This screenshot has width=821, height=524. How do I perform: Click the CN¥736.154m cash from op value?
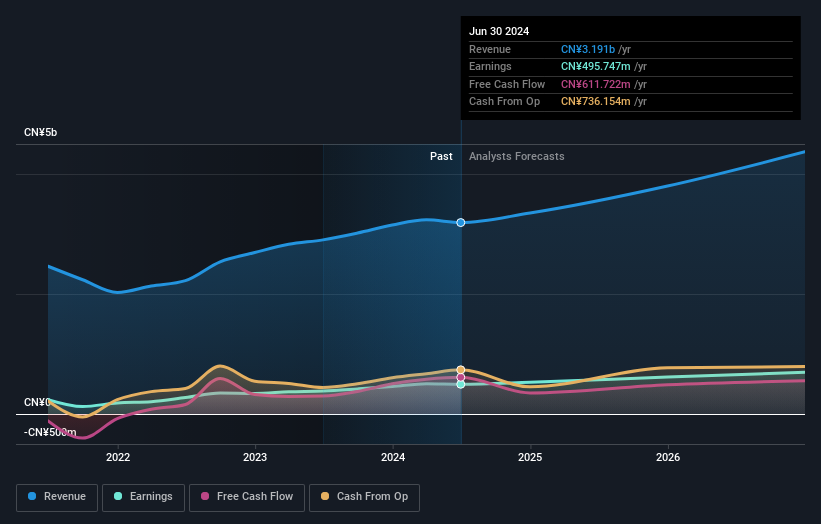pyautogui.click(x=595, y=102)
